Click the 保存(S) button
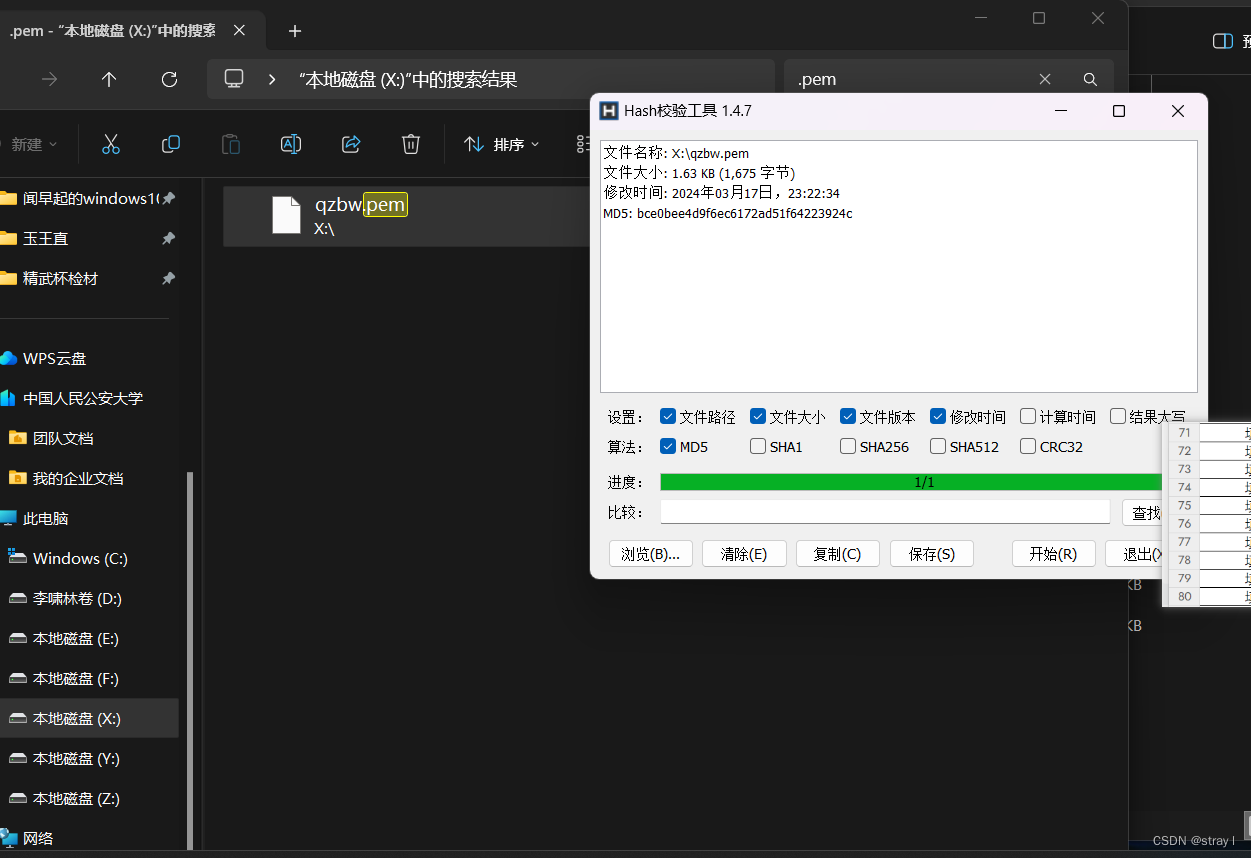 click(931, 554)
